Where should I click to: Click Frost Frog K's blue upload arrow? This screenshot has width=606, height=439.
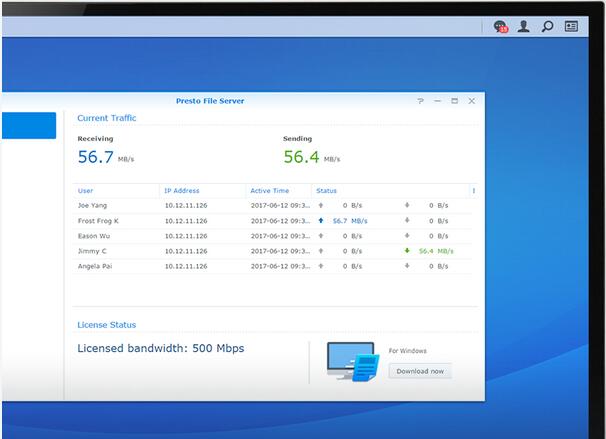[x=321, y=221]
